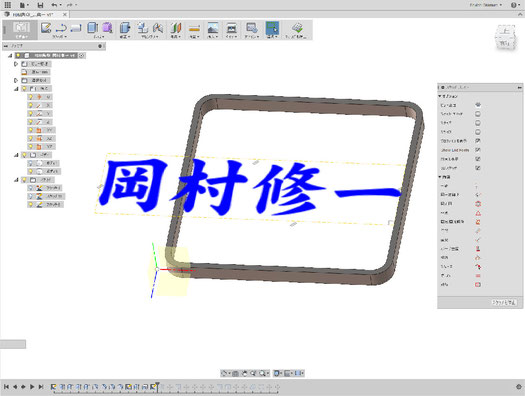Collapse the Origin folder in the browser tree
This screenshot has width=525, height=396.
16,89
